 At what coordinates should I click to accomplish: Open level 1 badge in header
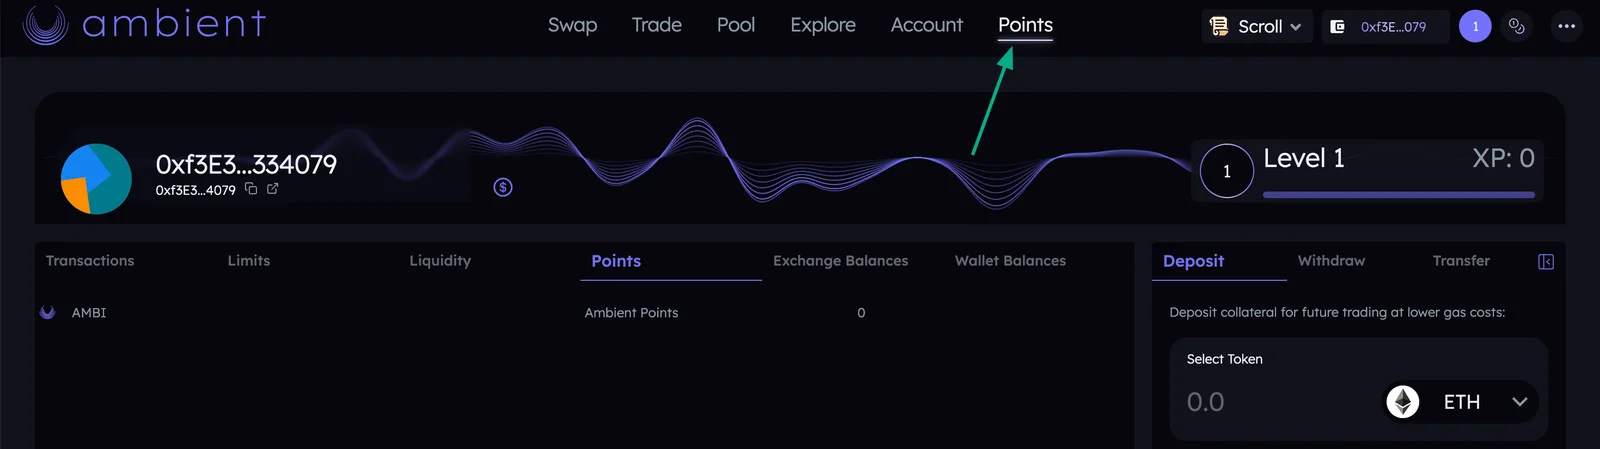1475,26
